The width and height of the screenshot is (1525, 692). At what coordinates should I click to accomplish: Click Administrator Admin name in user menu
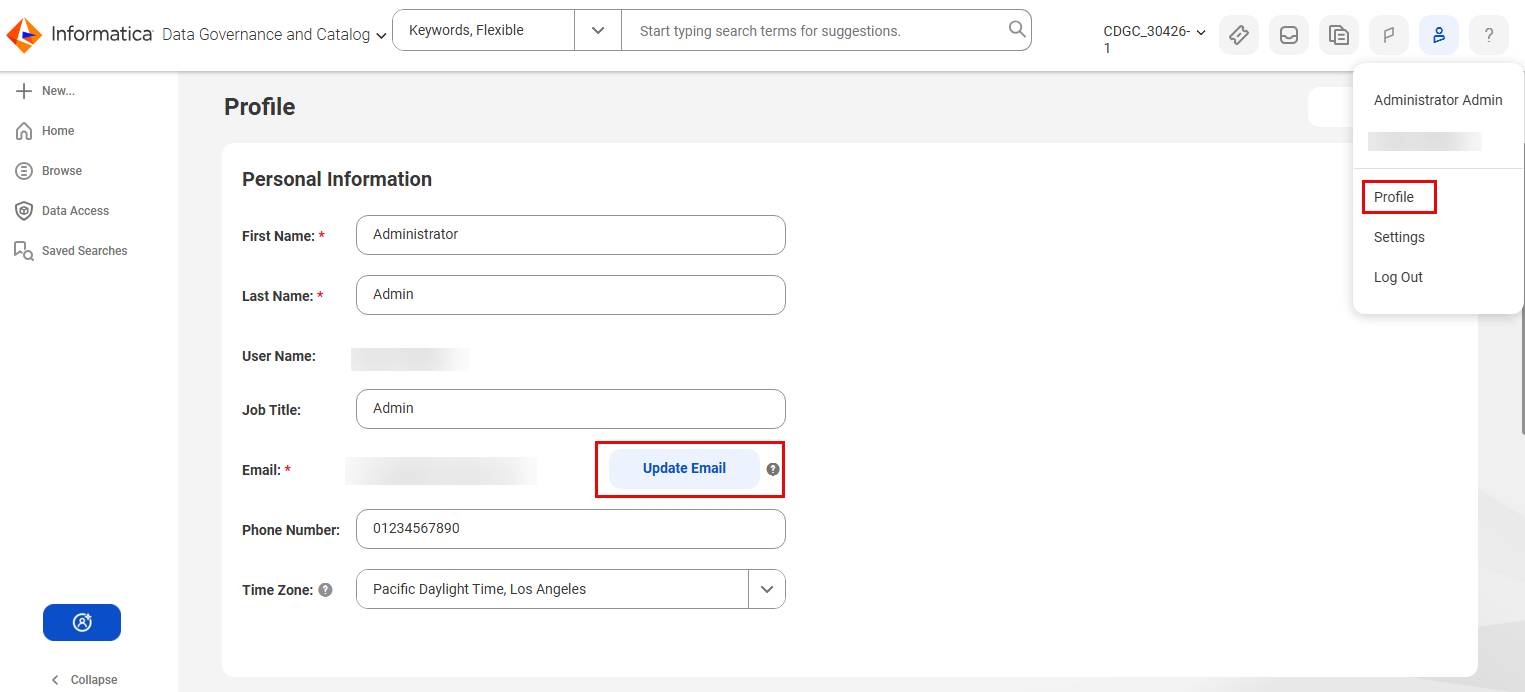click(x=1438, y=100)
